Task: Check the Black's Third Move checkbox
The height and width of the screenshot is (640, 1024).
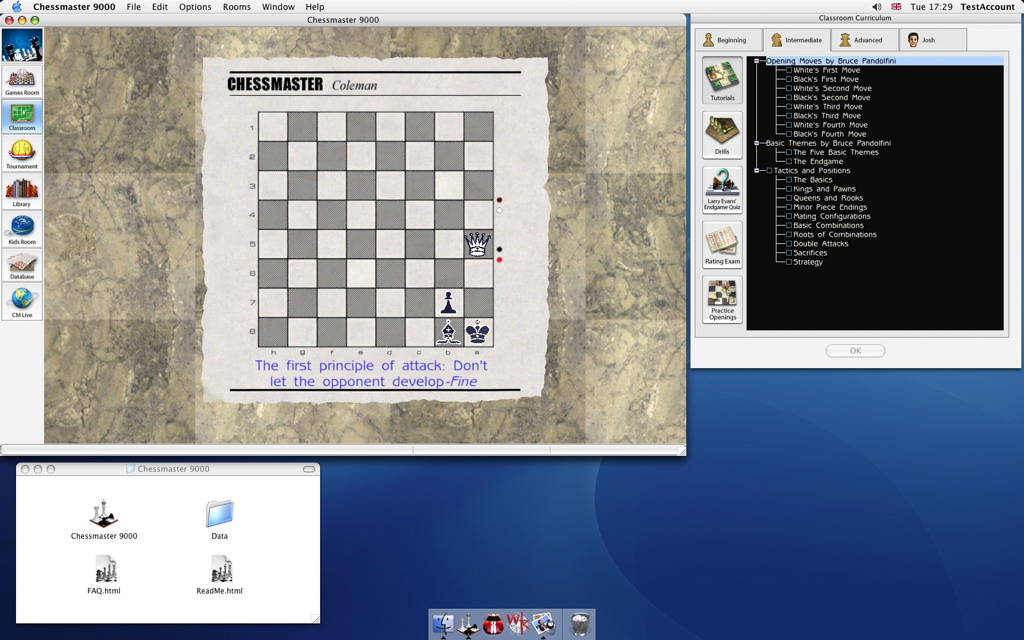Action: (789, 116)
